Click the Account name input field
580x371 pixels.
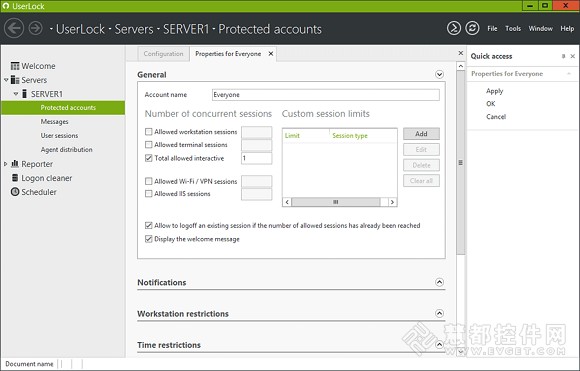pos(326,95)
